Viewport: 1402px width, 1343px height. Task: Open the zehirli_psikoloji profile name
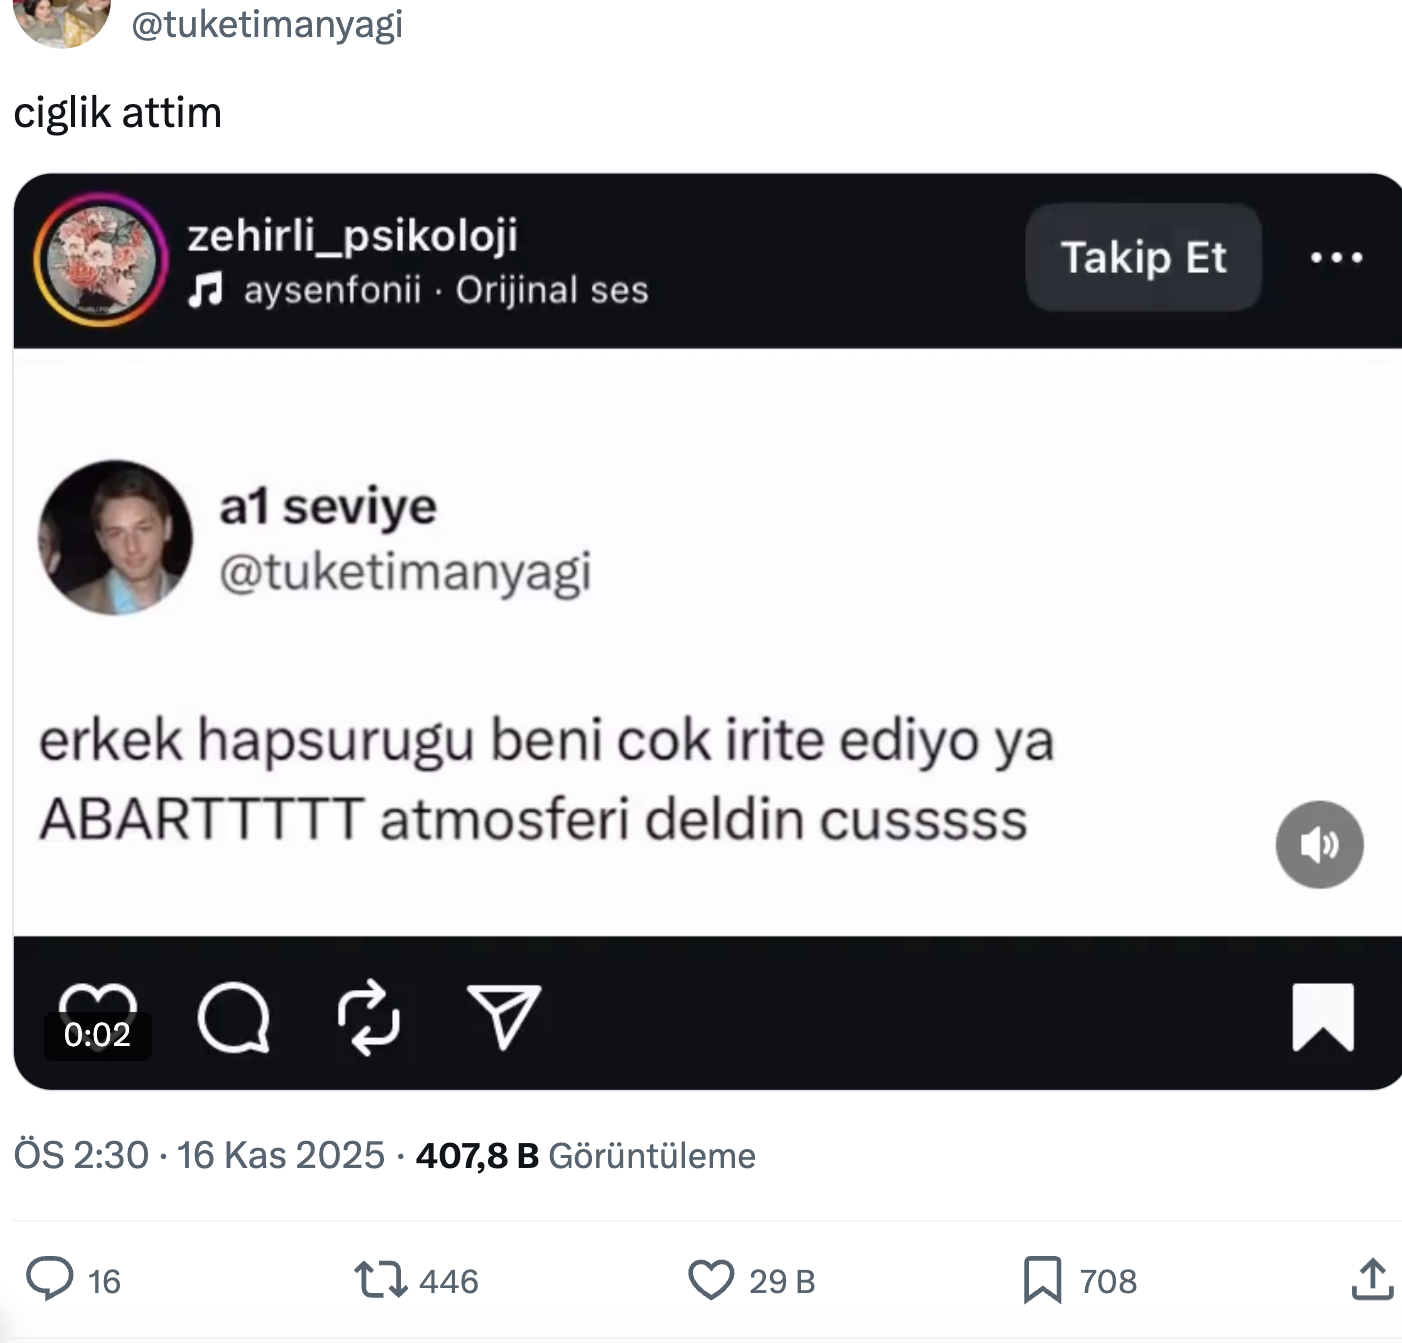click(352, 236)
